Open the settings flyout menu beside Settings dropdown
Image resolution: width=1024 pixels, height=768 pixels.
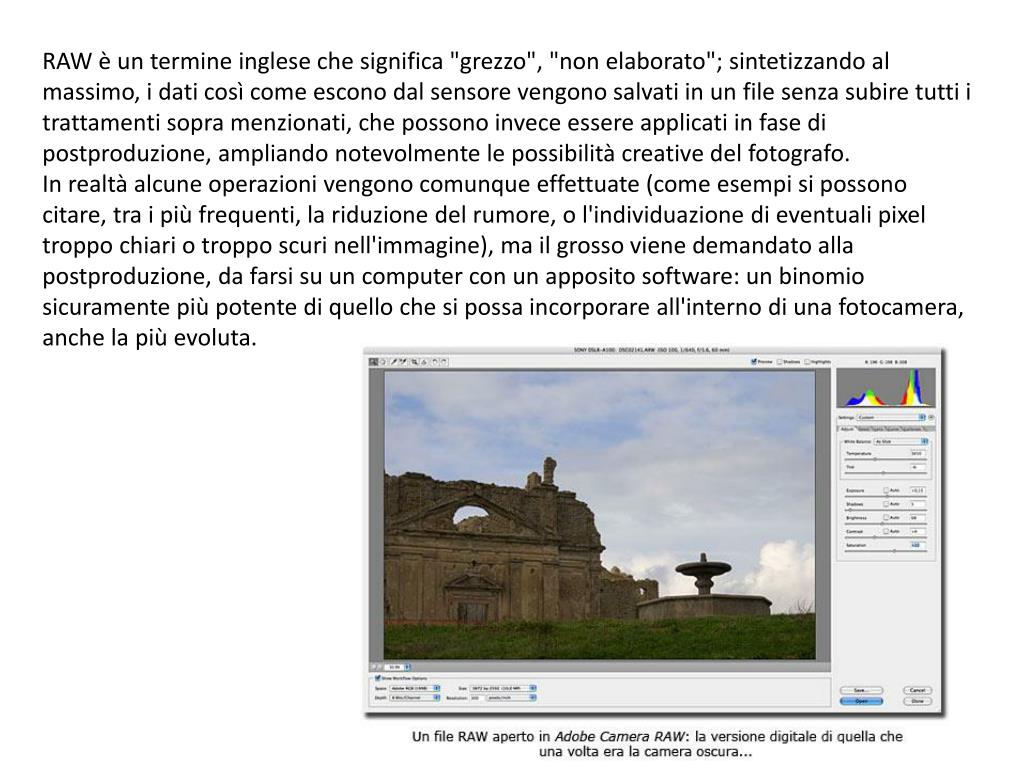point(931,417)
